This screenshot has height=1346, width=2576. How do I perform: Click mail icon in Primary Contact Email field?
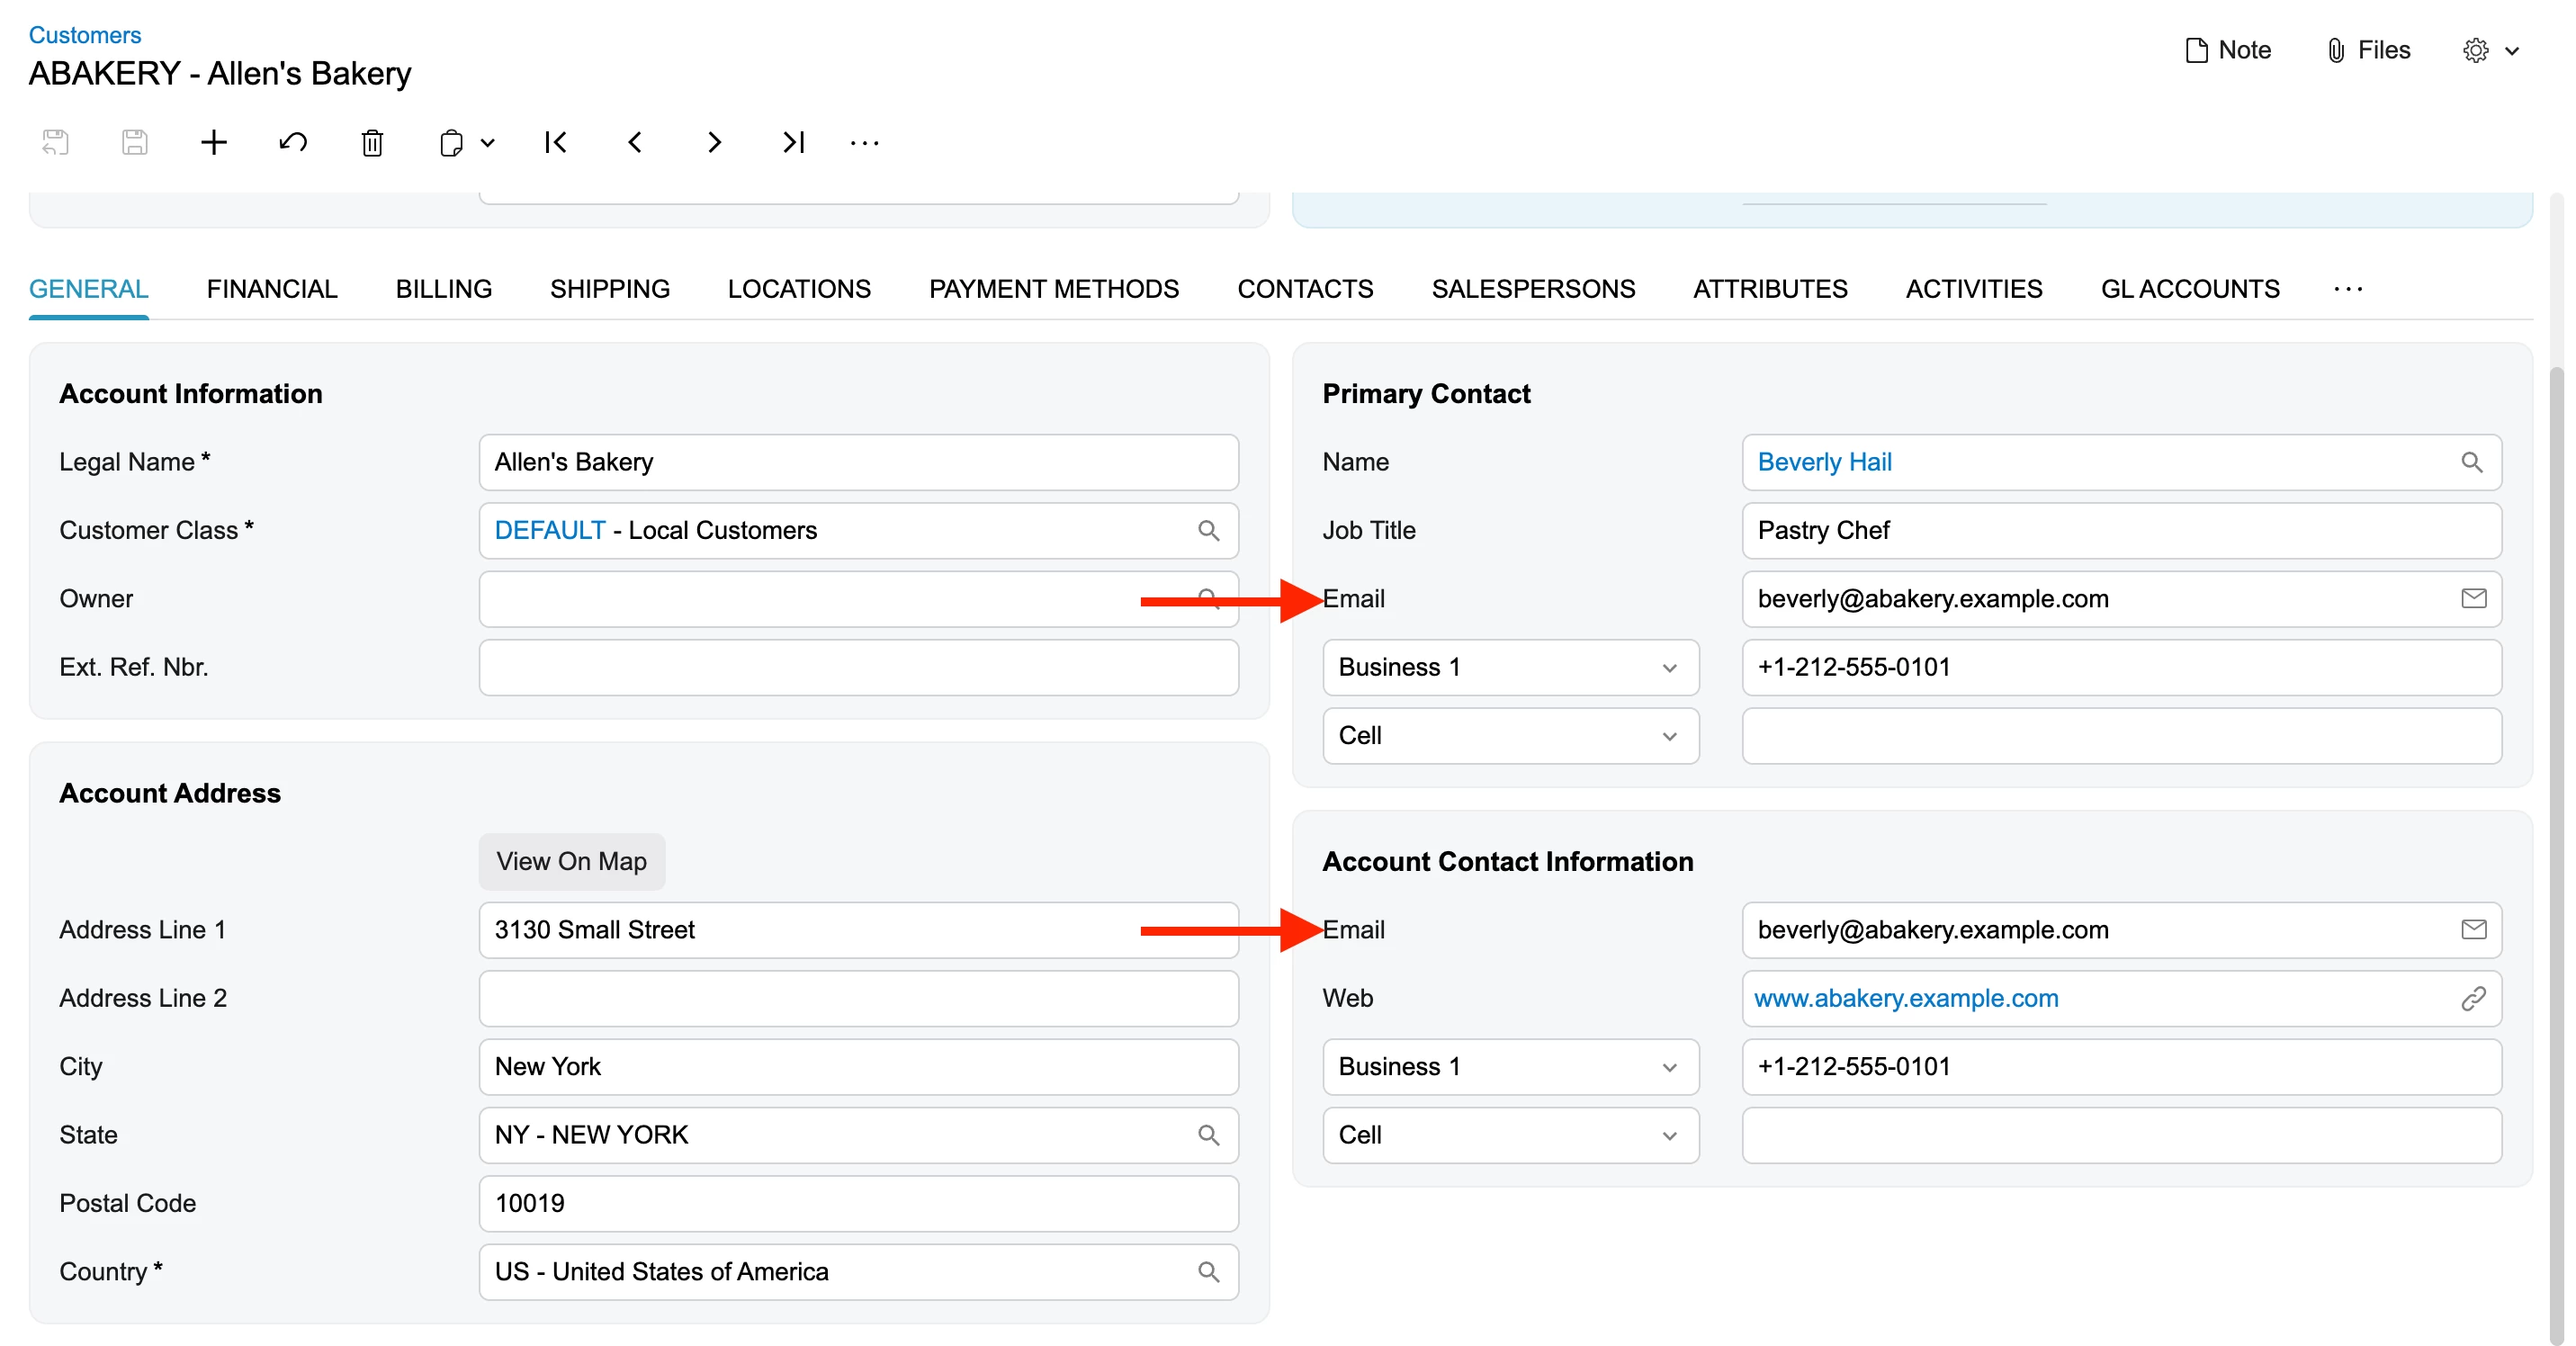click(2473, 599)
